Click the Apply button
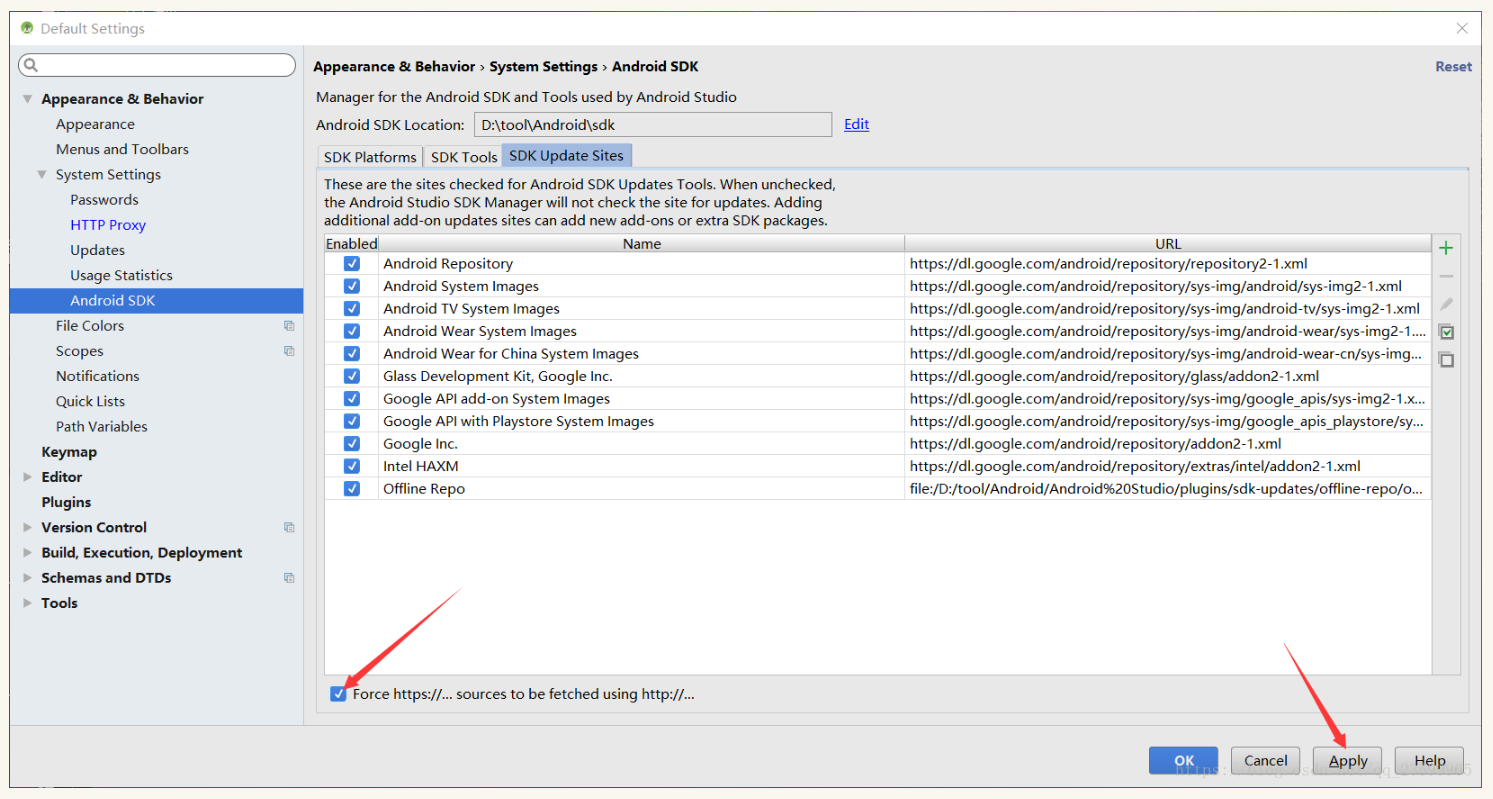The image size is (1493, 799). (x=1348, y=760)
